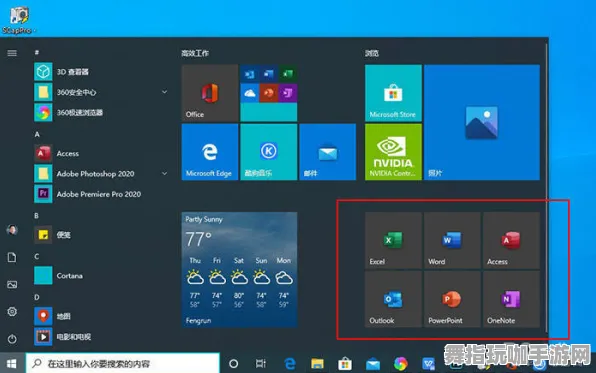The height and width of the screenshot is (373, 596).
Task: Open the Power options button
Action: tap(12, 339)
